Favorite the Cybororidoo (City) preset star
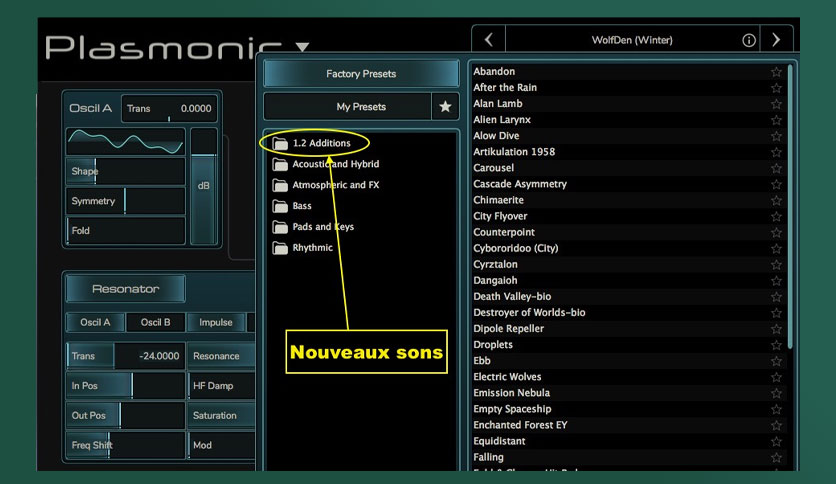The height and width of the screenshot is (484, 836). pos(776,248)
